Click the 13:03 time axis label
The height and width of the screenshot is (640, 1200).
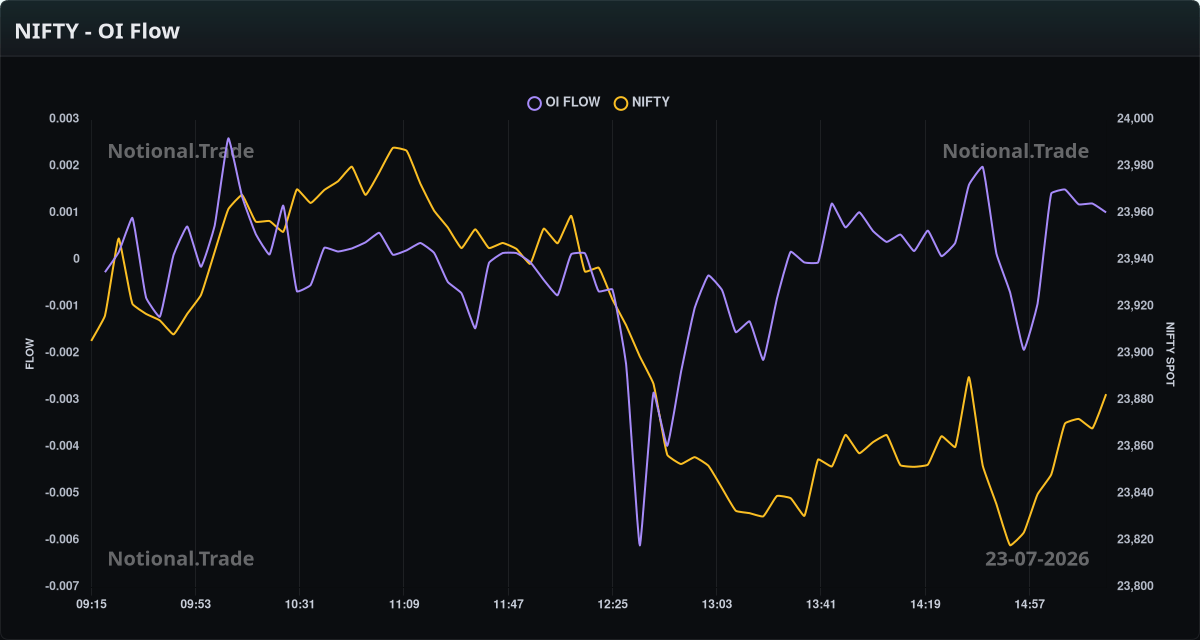click(x=716, y=604)
